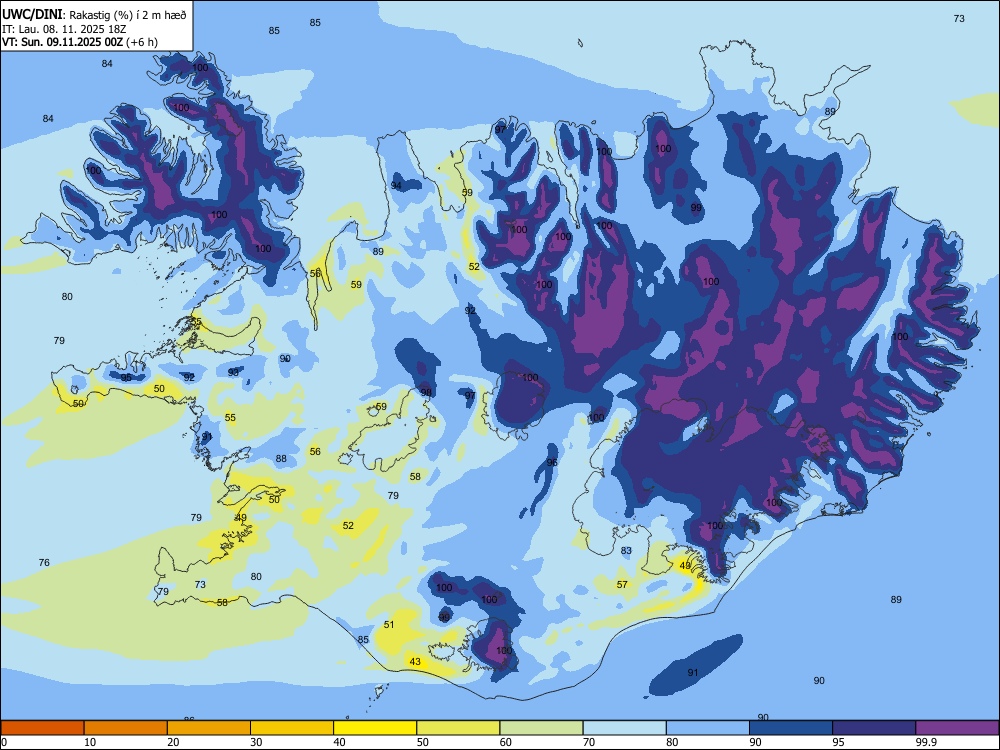Pick the amber 20–30 legend swatch
The width and height of the screenshot is (1000, 750).
209,728
